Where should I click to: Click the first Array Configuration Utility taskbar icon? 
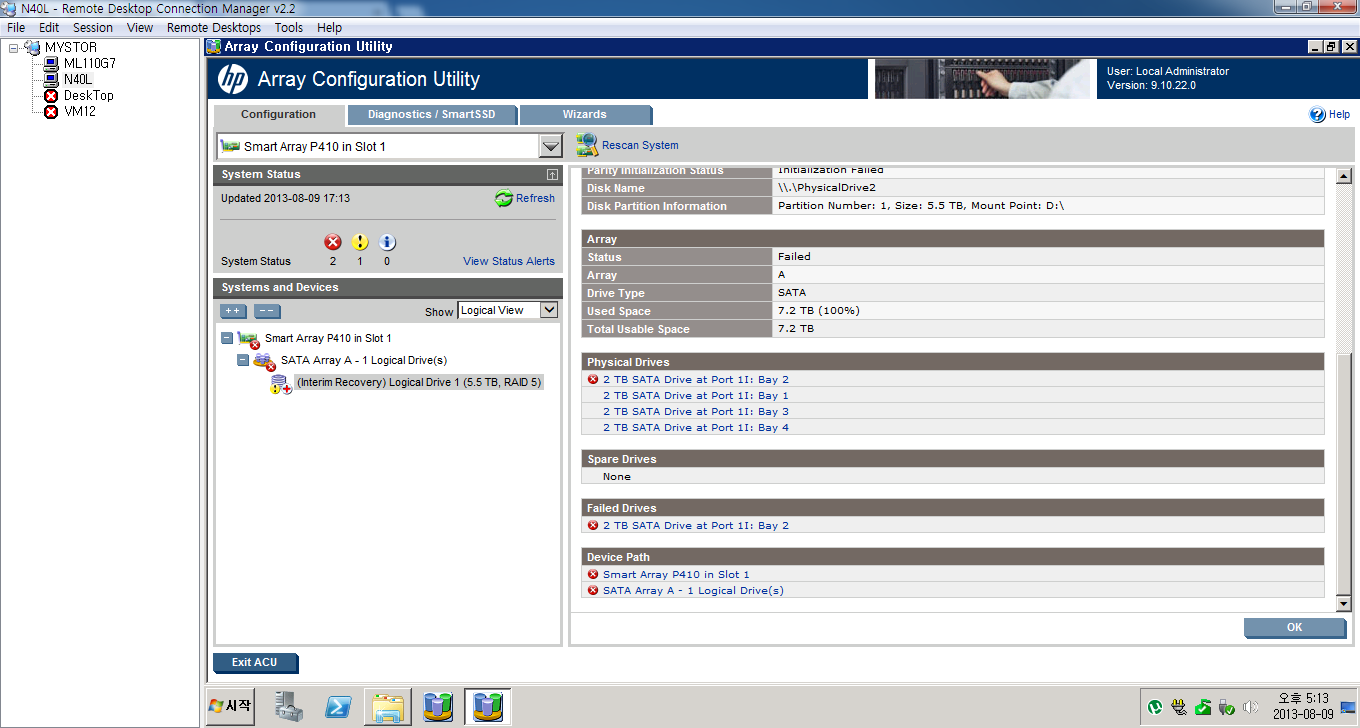pos(438,706)
